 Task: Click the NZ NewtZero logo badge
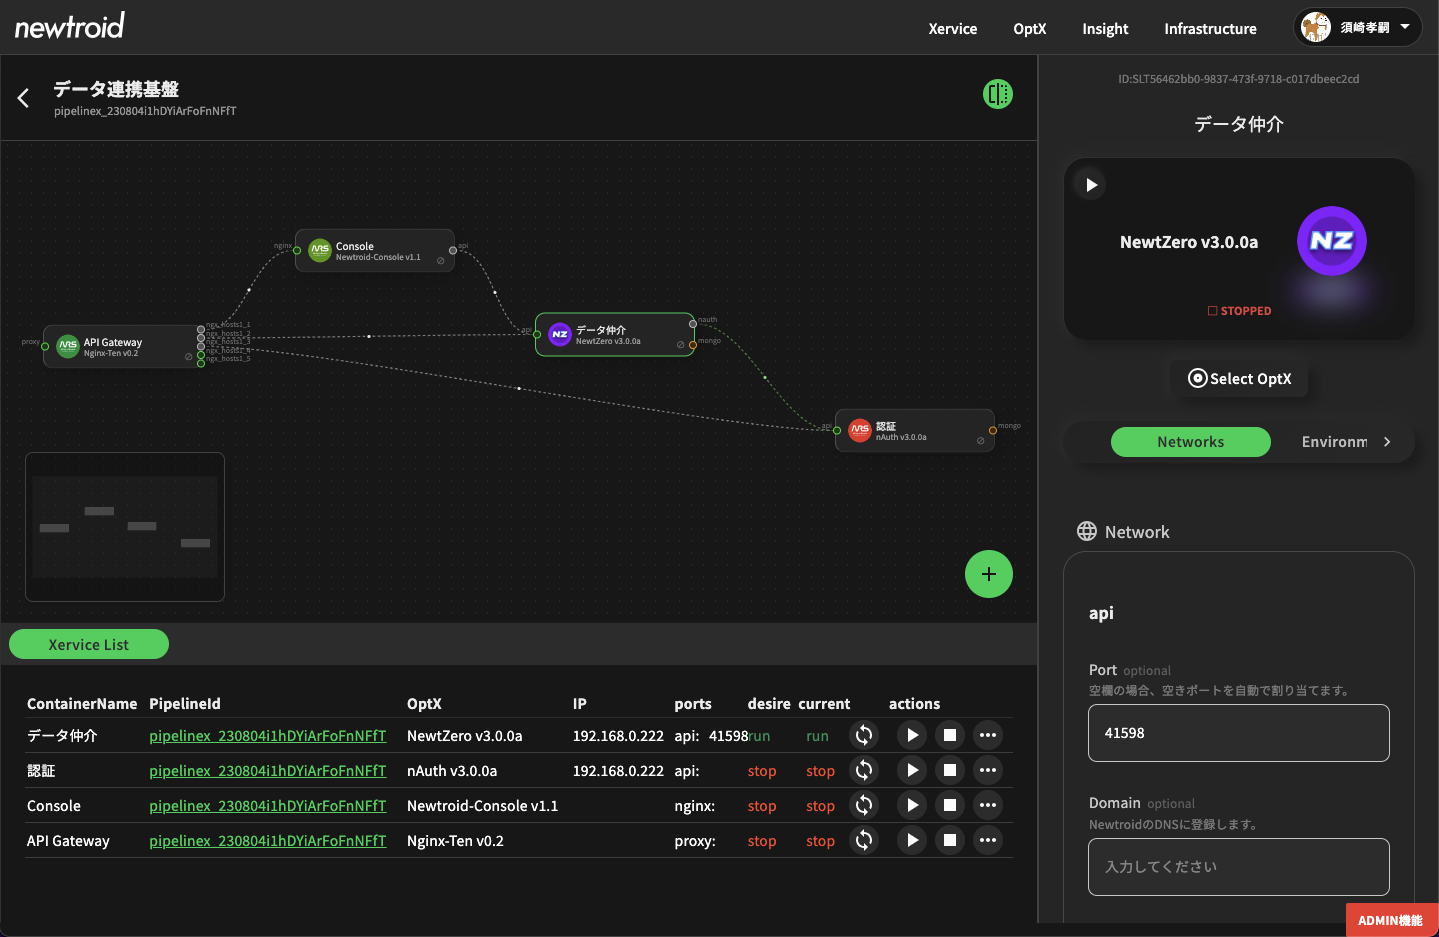pos(1331,241)
